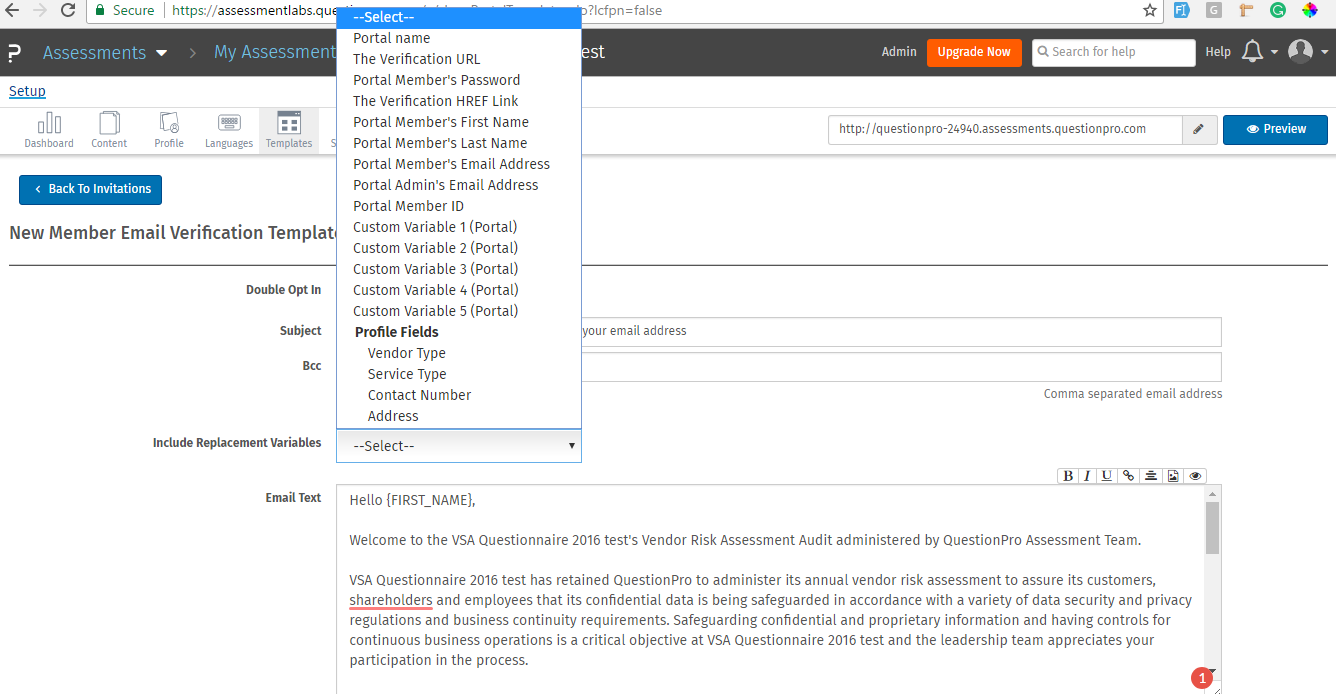Choose "The Verification URL" from the list
The image size is (1336, 694).
[x=416, y=59]
